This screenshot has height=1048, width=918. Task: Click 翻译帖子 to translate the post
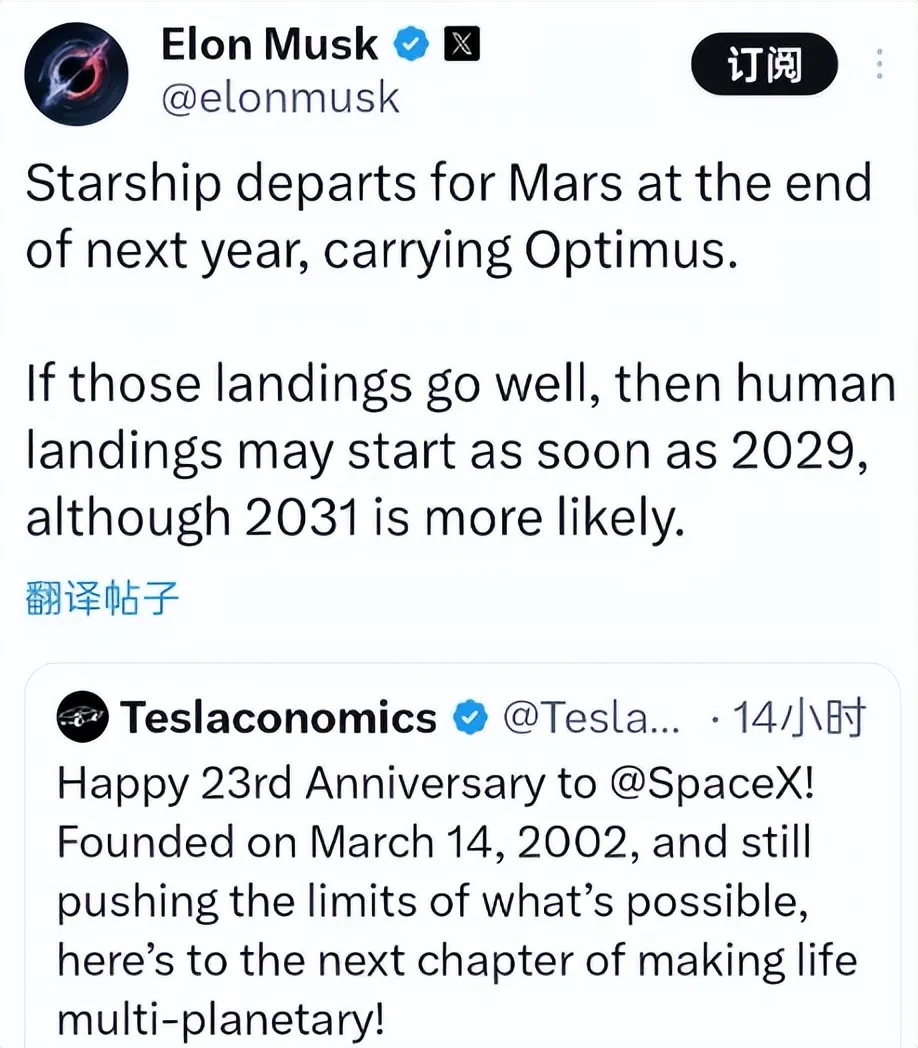pyautogui.click(x=102, y=597)
